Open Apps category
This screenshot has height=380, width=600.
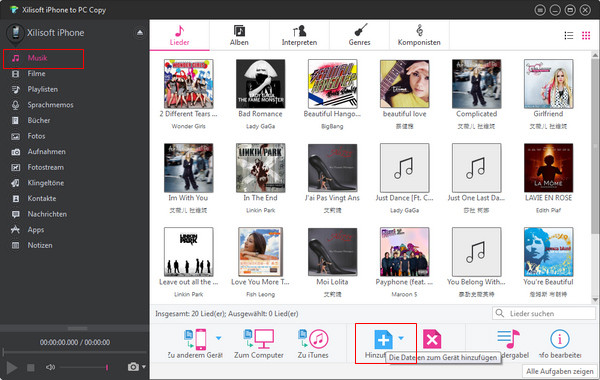[x=36, y=230]
